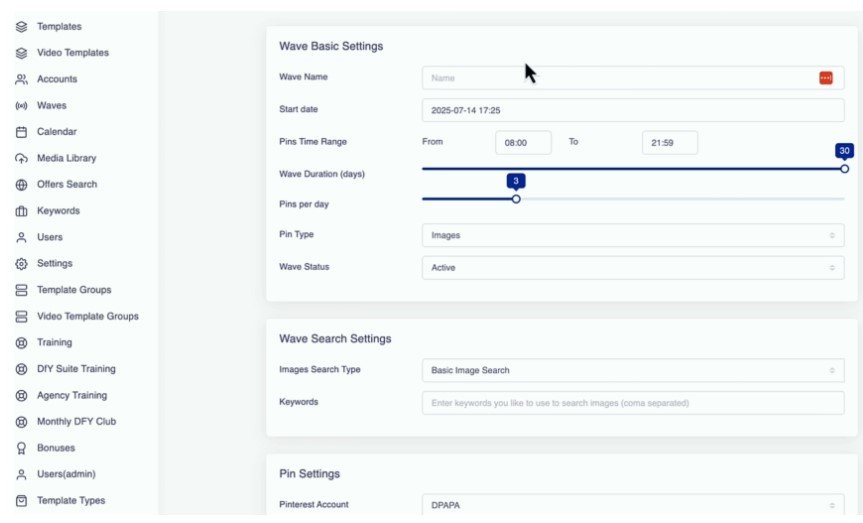Open the Media Library page
Image resolution: width=863 pixels, height=523 pixels.
66,158
